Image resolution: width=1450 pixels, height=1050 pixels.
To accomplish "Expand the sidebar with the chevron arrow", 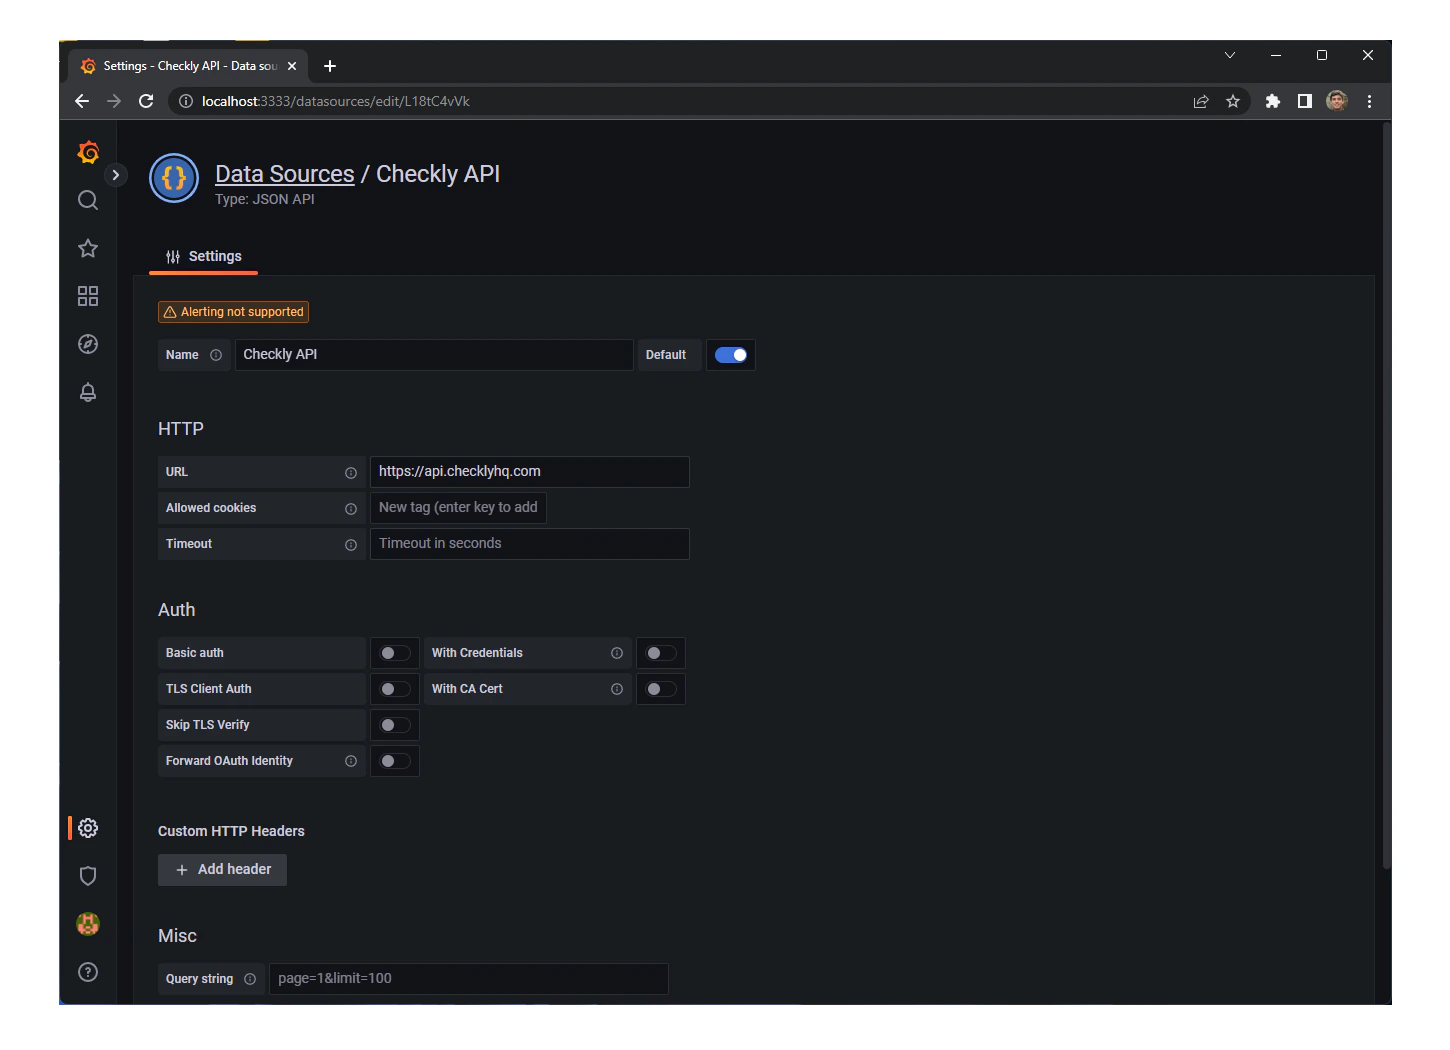I will pos(116,174).
